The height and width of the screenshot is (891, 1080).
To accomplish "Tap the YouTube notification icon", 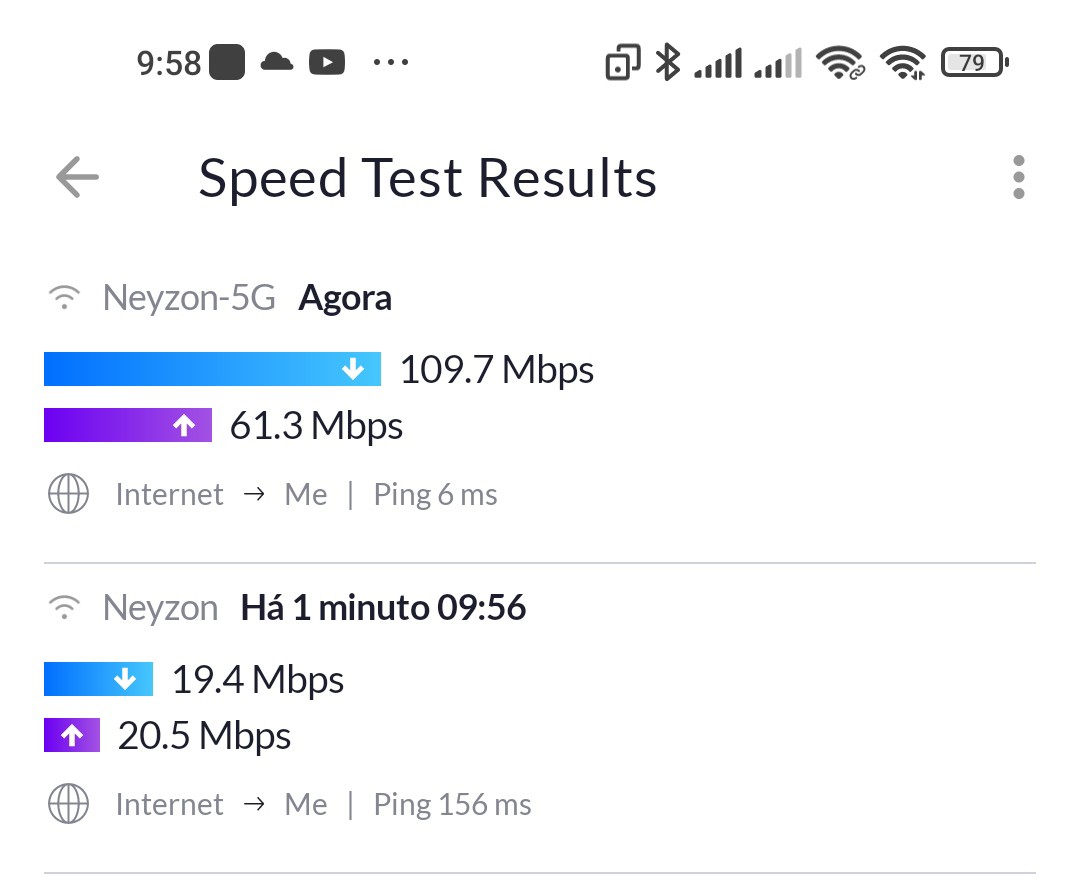I will [327, 63].
